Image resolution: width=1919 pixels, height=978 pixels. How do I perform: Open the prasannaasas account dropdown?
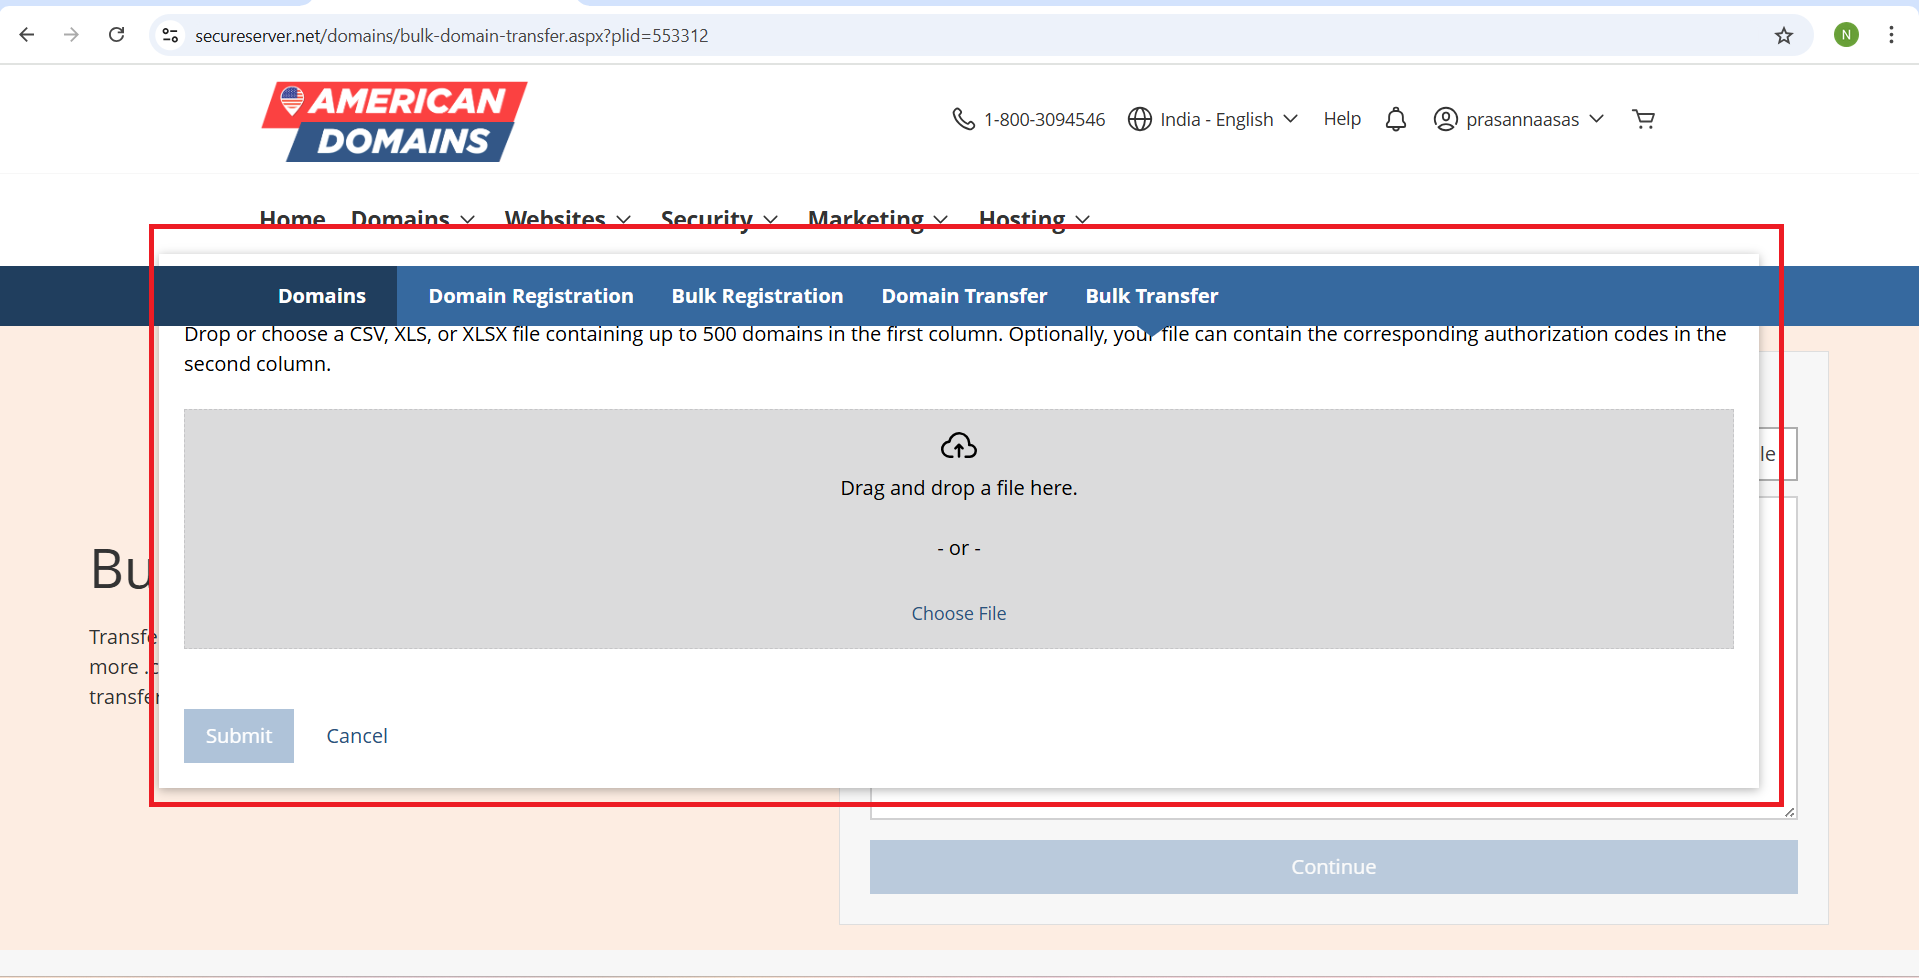(x=1519, y=119)
